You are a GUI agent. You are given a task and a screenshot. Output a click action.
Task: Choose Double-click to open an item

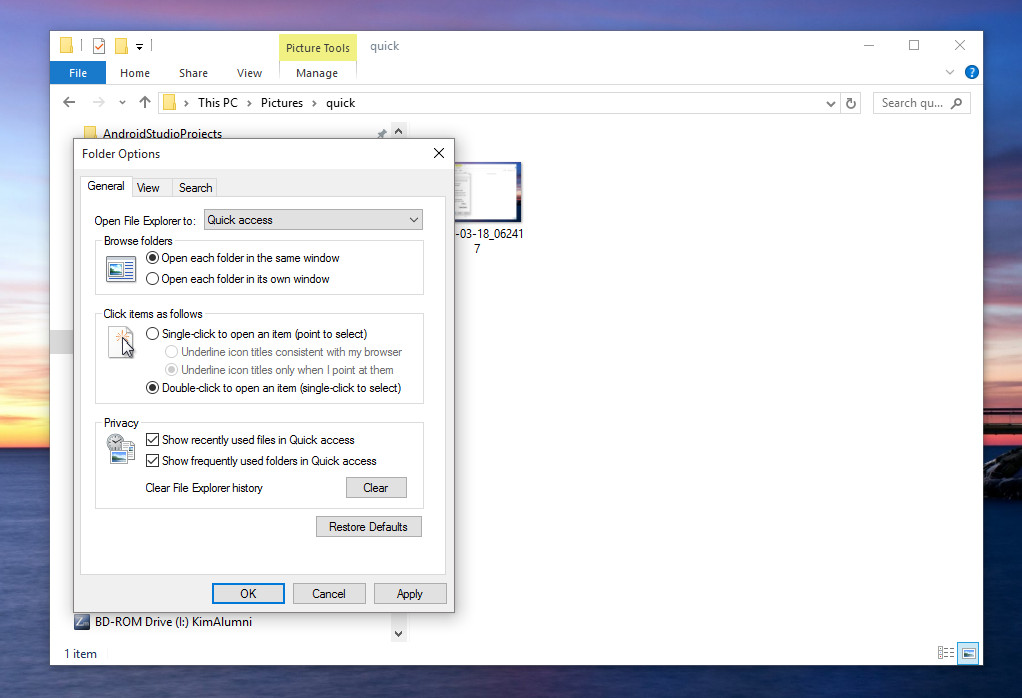click(x=274, y=388)
